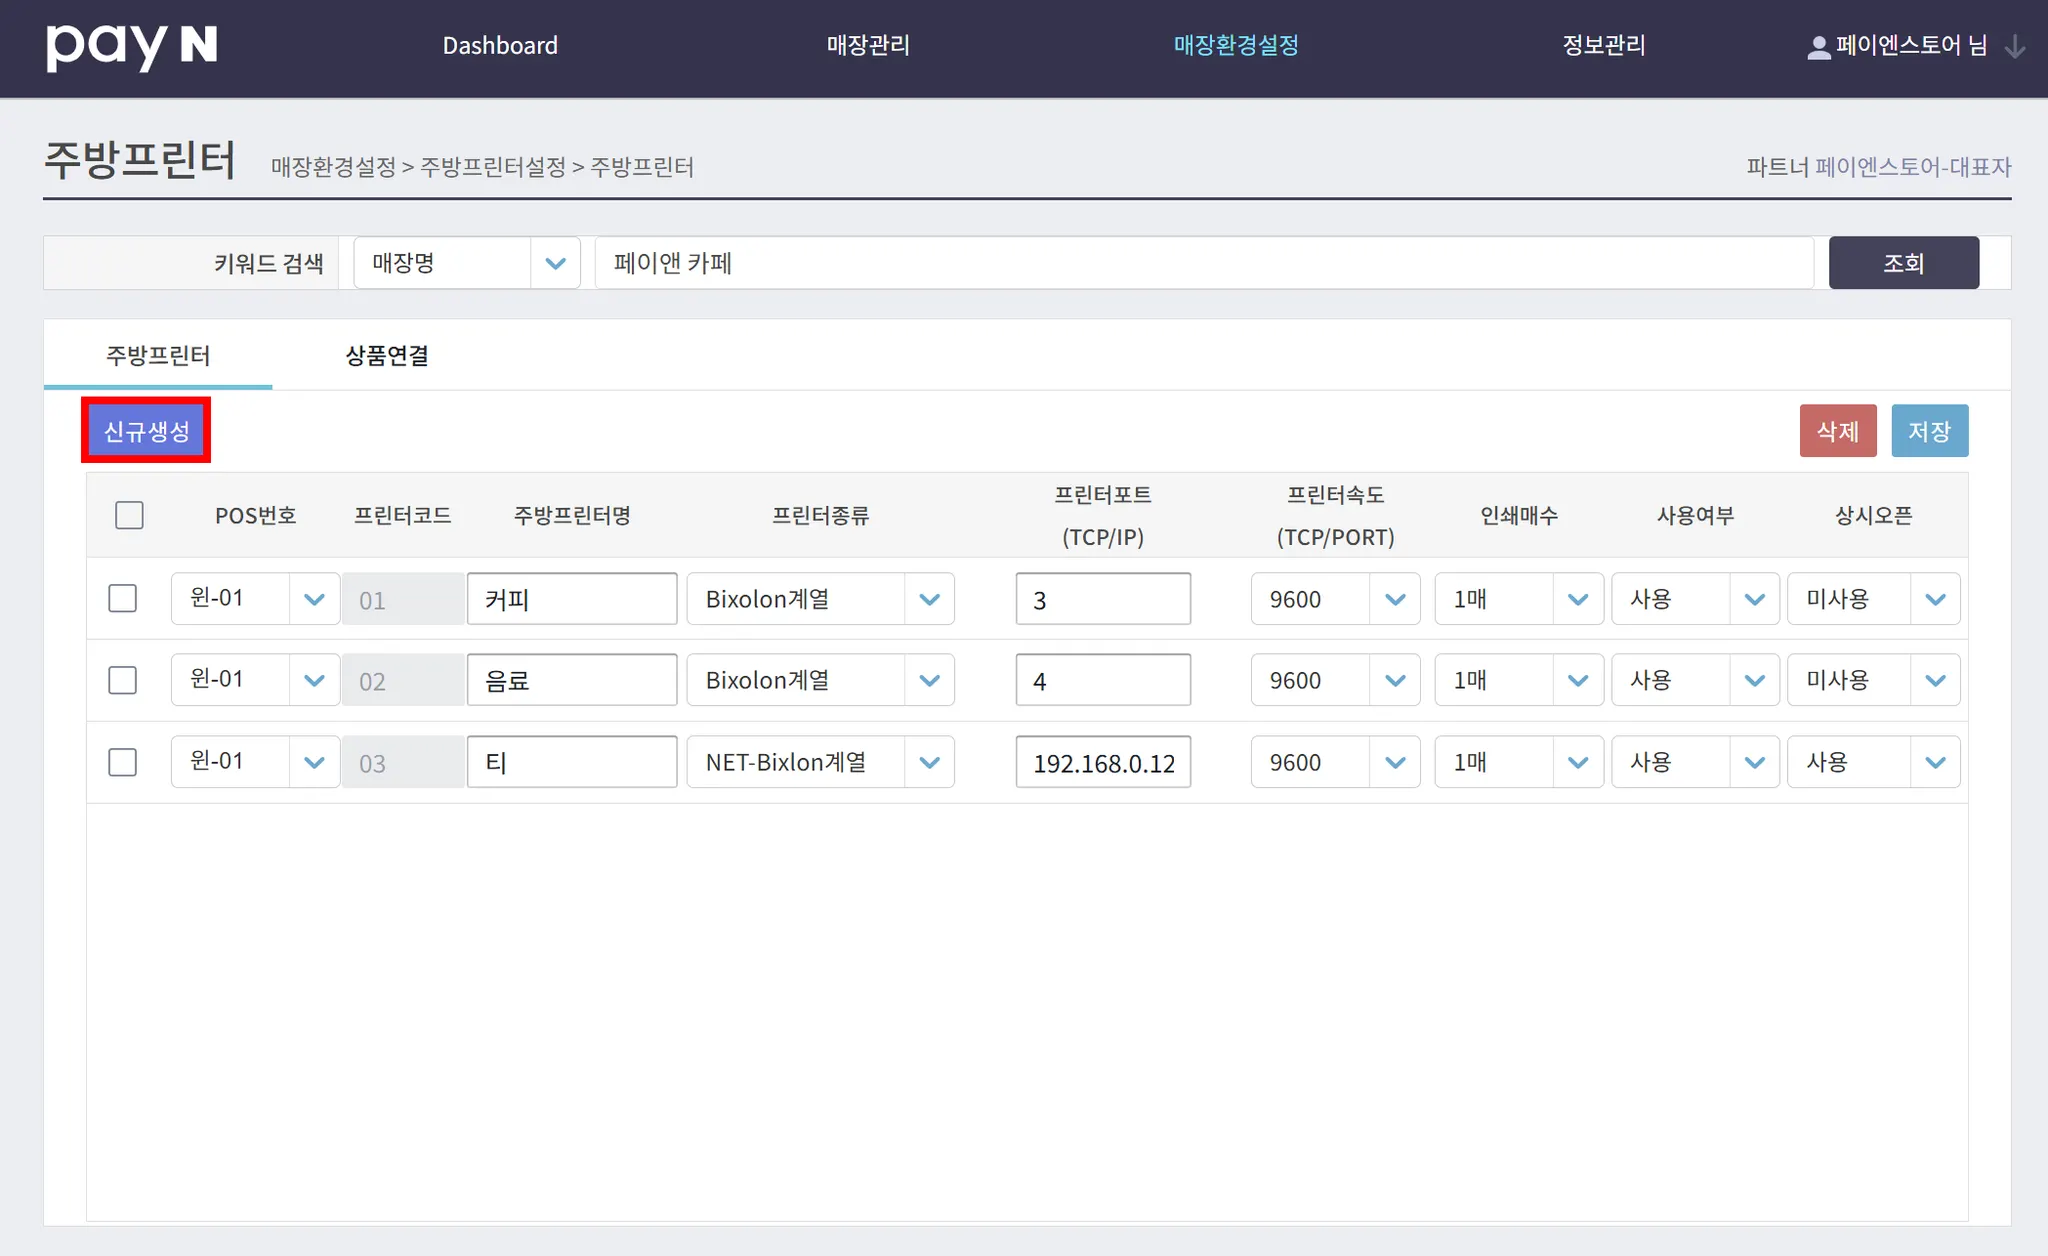This screenshot has width=2048, height=1256.
Task: Click the blue 저장 button
Action: (x=1929, y=431)
